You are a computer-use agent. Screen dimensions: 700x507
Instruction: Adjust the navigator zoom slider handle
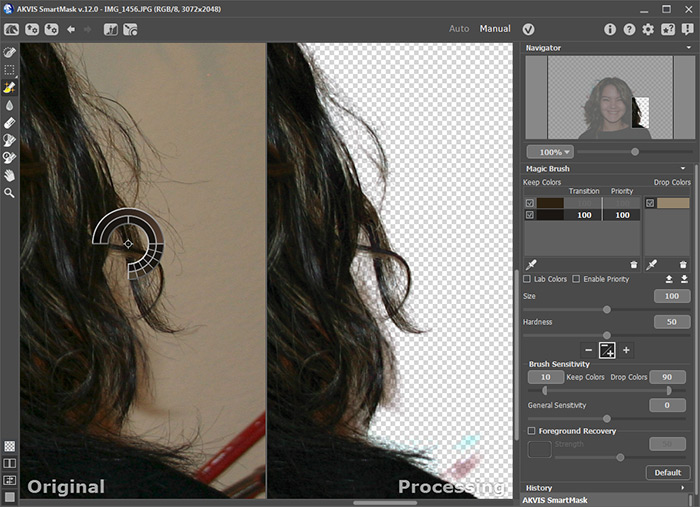coord(635,152)
